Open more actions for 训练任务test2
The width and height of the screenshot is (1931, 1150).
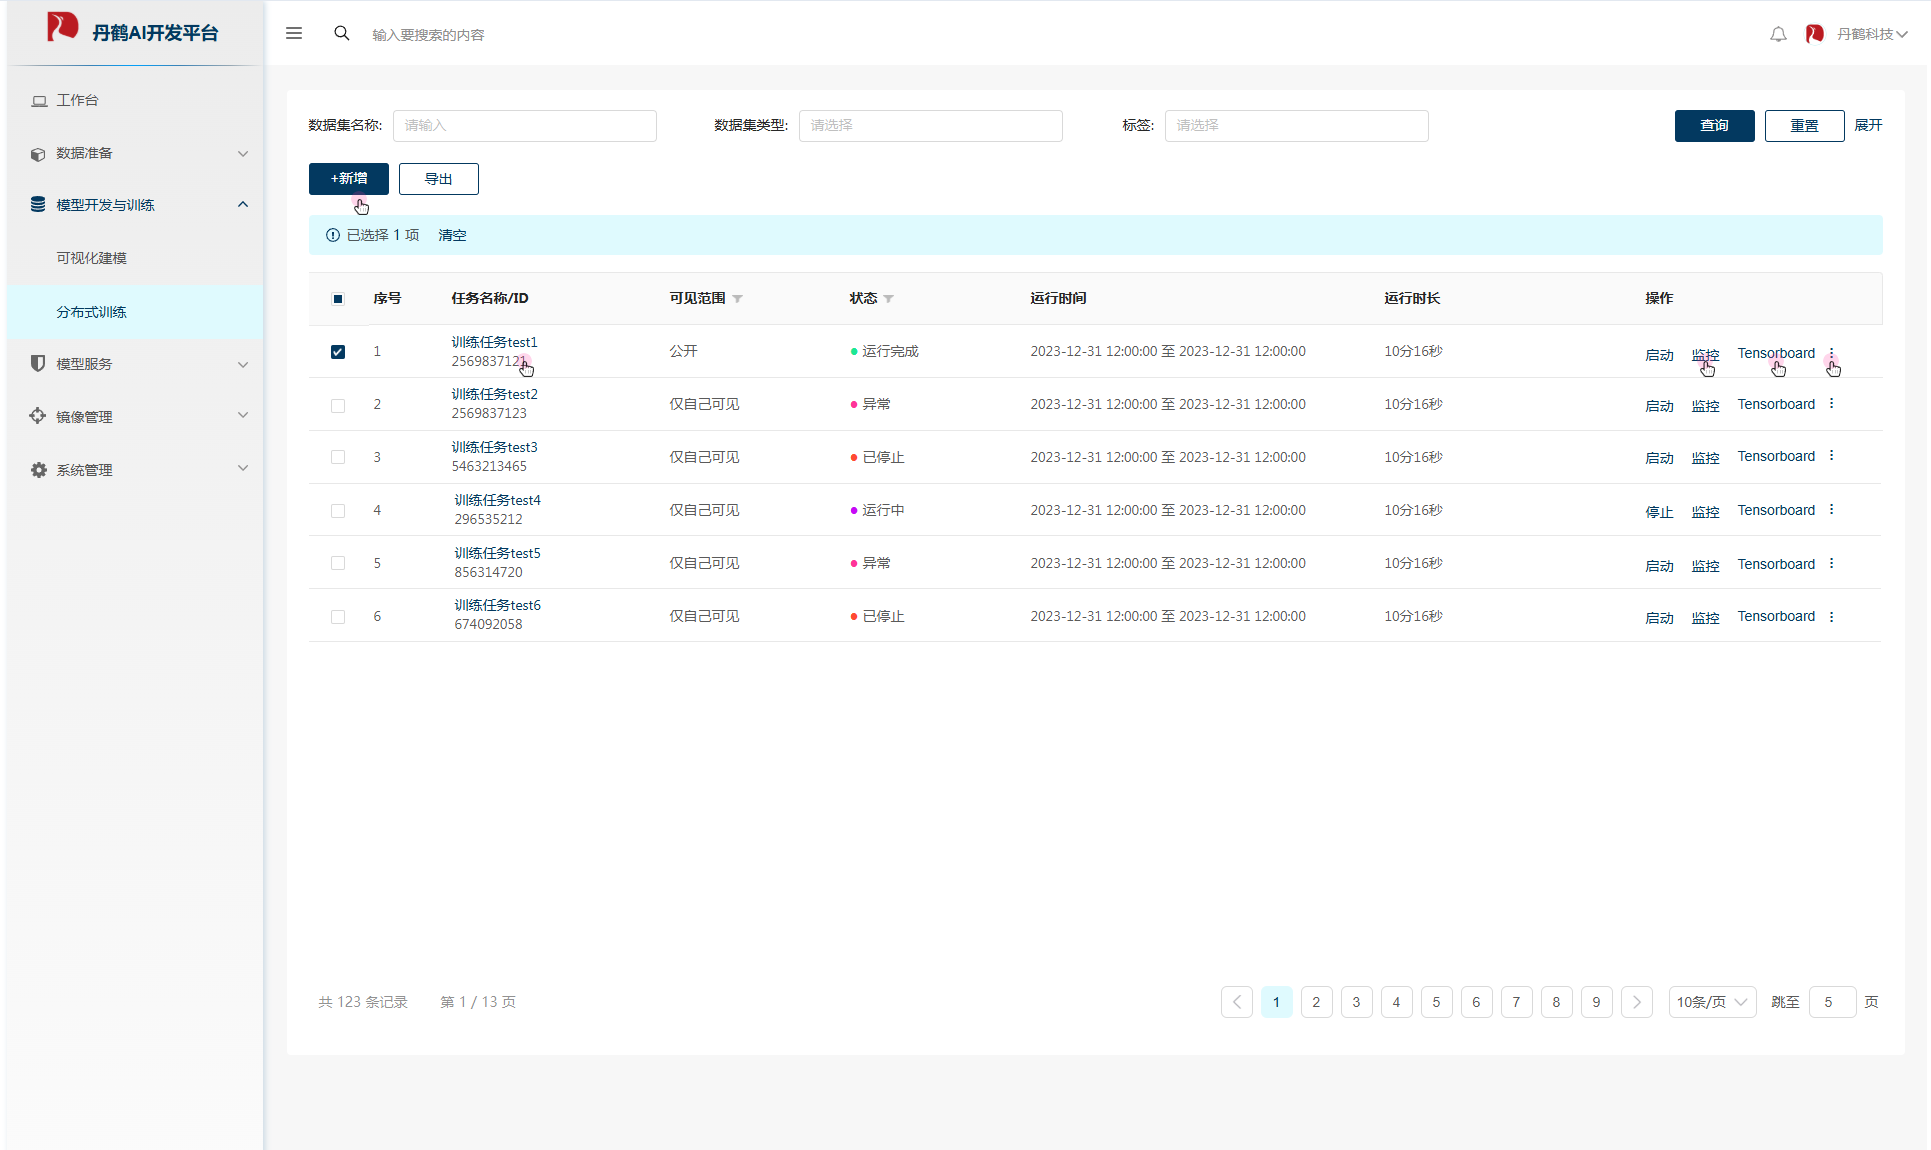(x=1831, y=404)
